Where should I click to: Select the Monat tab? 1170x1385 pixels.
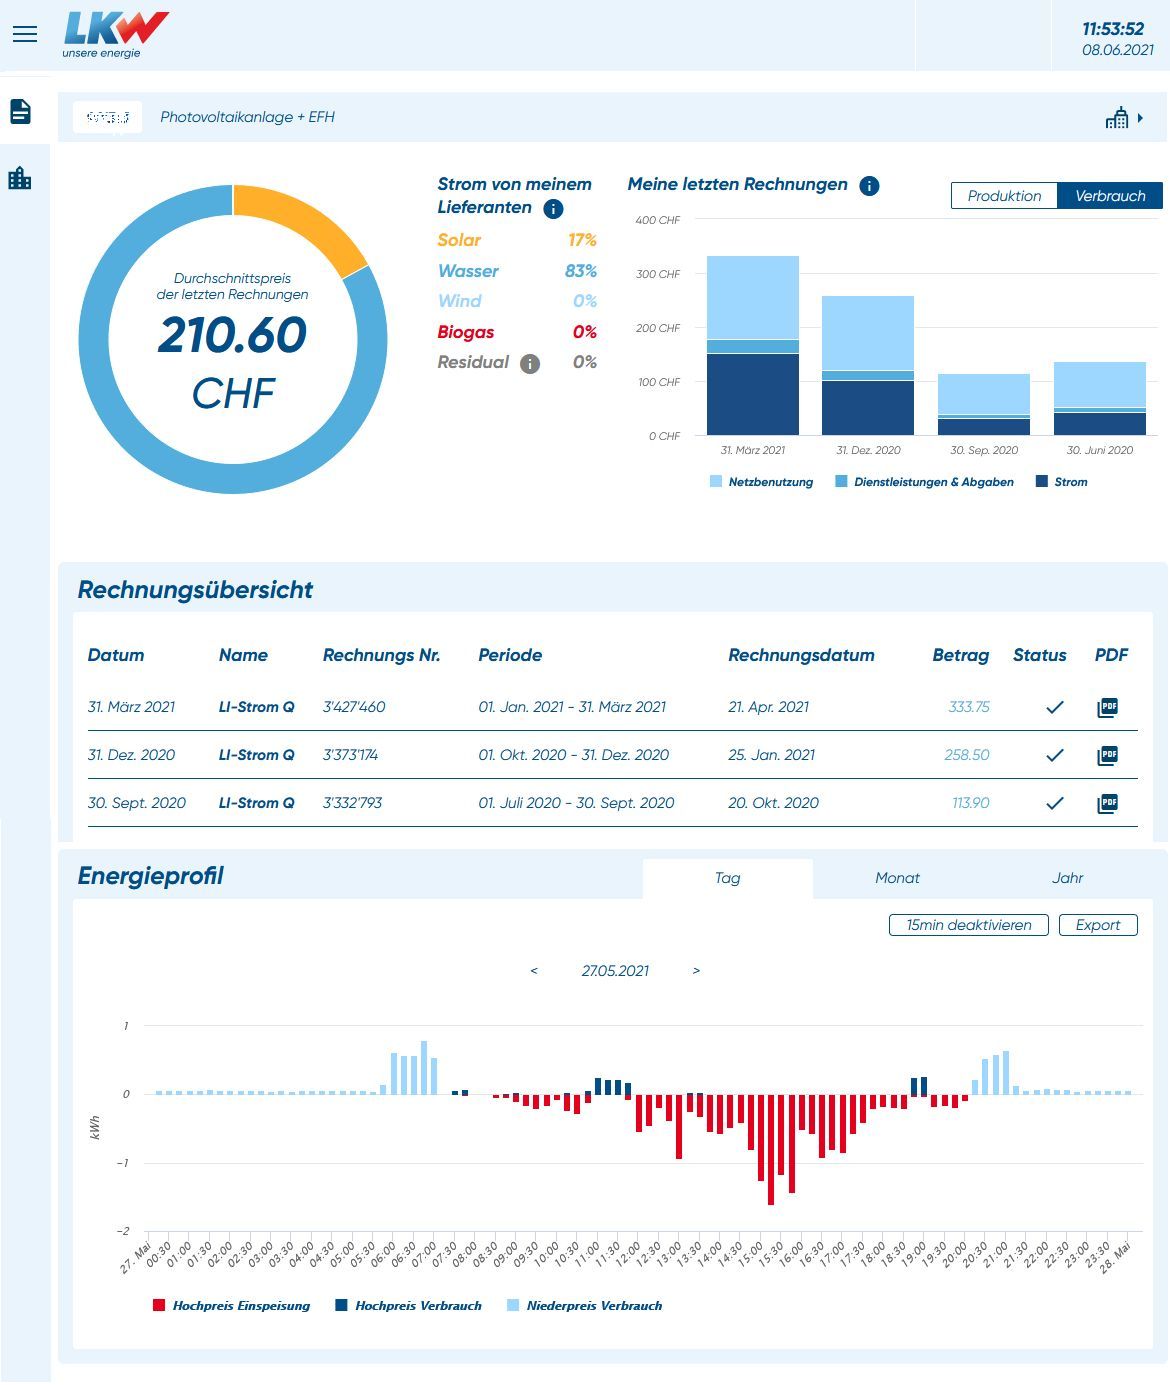pos(897,878)
